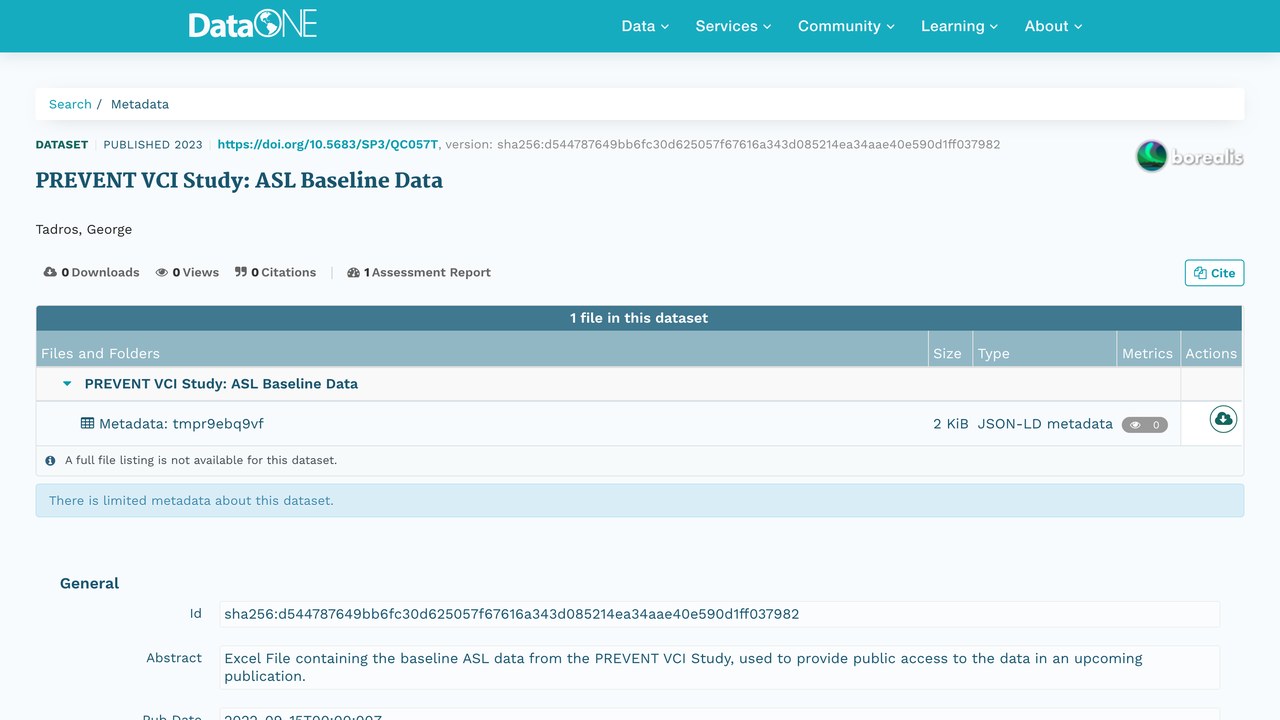Viewport: 1280px width, 720px height.
Task: Click the DataONE logo
Action: [x=253, y=24]
